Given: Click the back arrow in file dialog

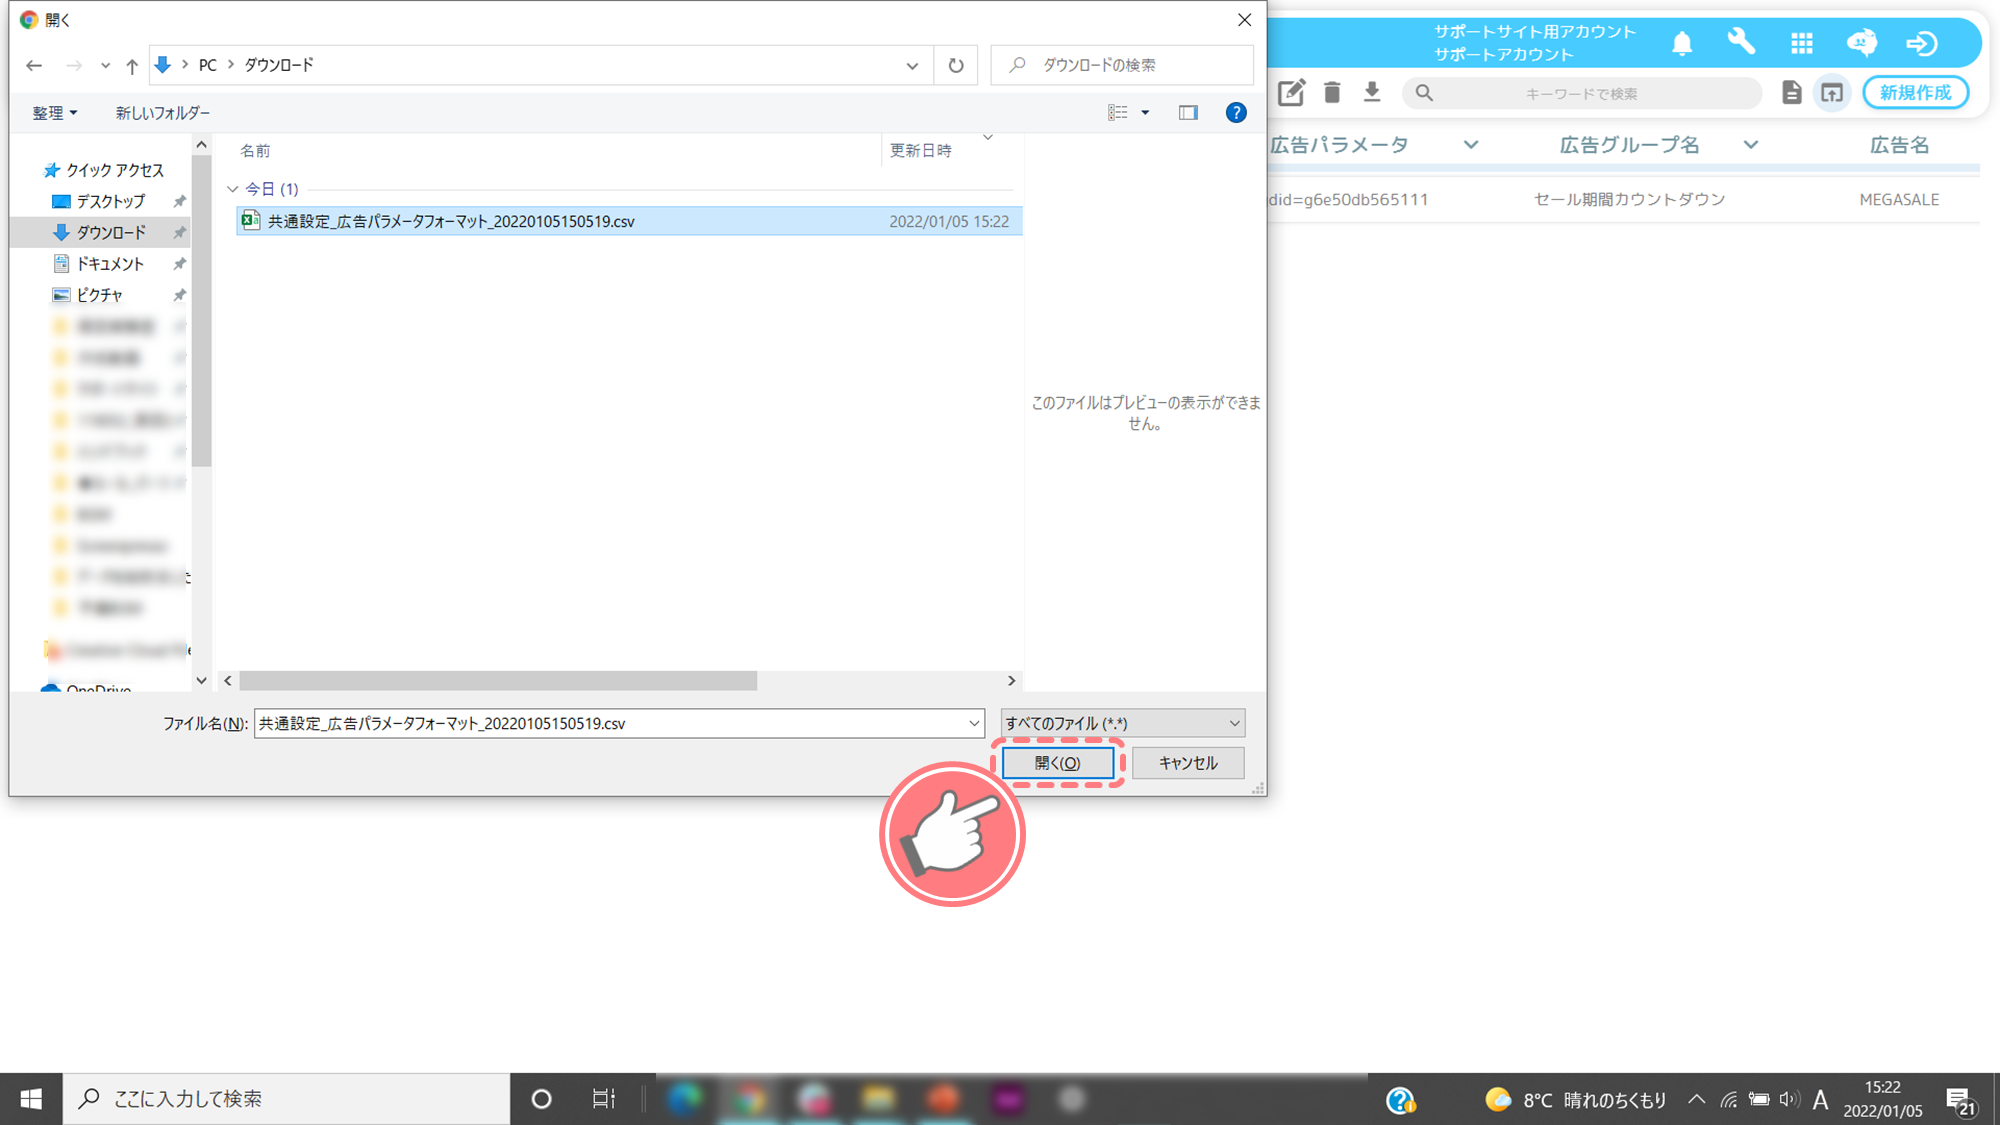Looking at the screenshot, I should point(34,65).
